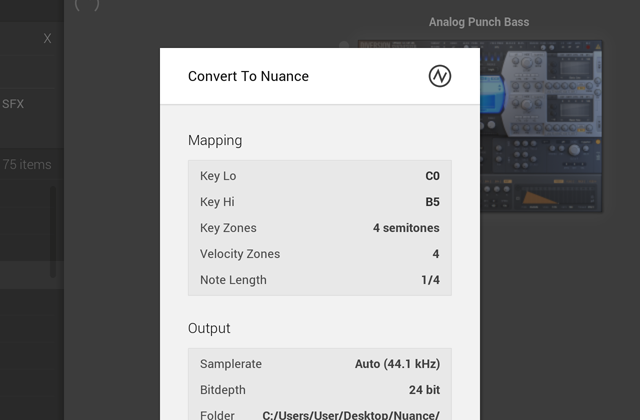The height and width of the screenshot is (420, 640).
Task: Adjust Velocity Zones value 4
Action: tap(436, 254)
